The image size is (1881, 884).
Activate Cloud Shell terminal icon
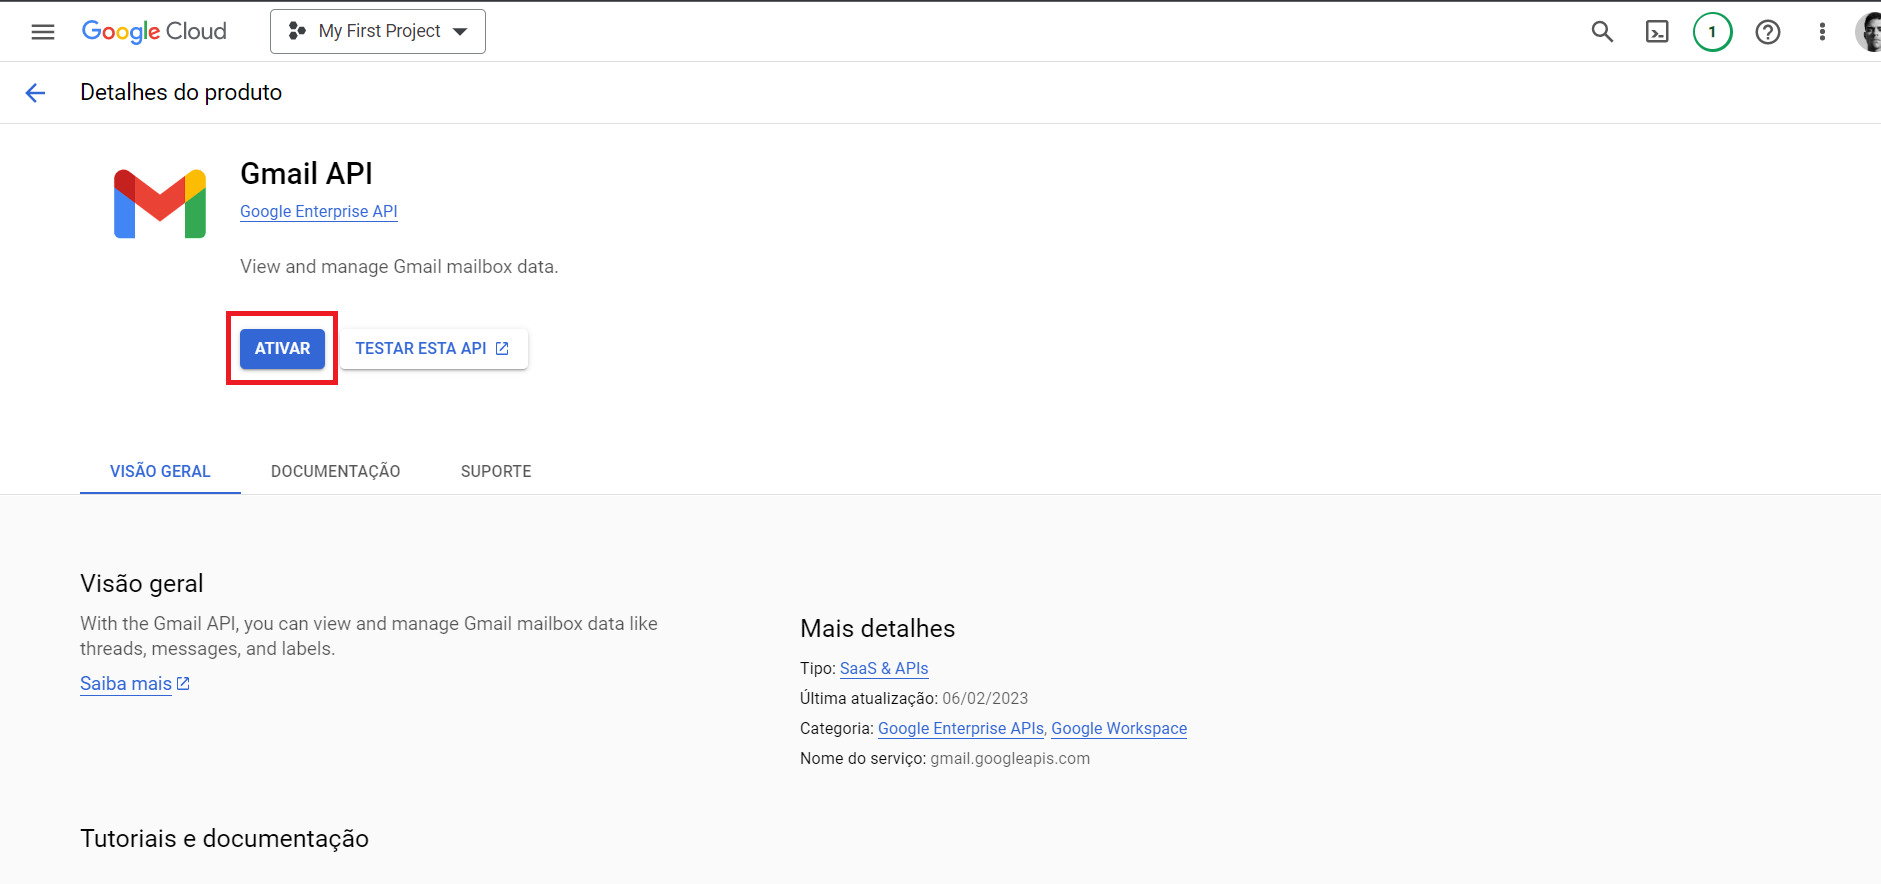coord(1657,32)
